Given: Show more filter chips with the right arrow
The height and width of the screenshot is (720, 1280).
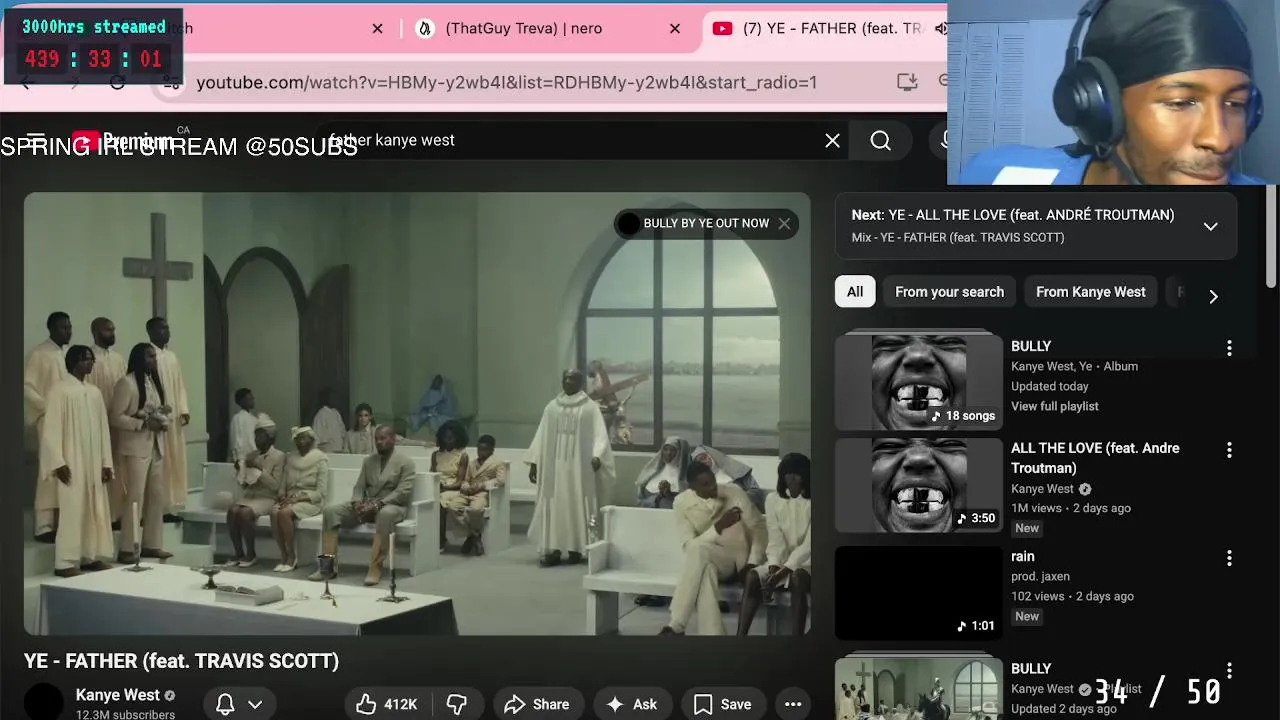Looking at the screenshot, I should click(1213, 296).
